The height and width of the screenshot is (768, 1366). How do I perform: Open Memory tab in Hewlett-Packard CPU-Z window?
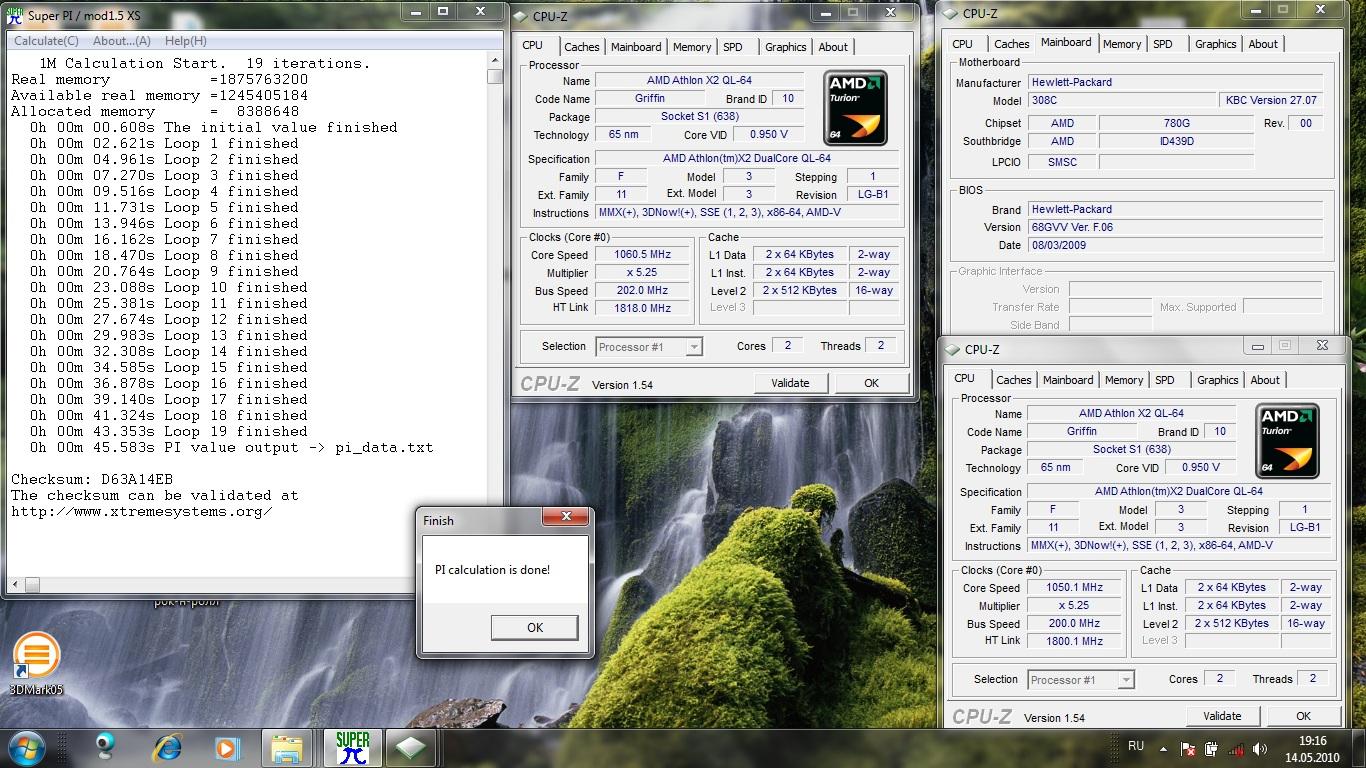(x=1122, y=44)
